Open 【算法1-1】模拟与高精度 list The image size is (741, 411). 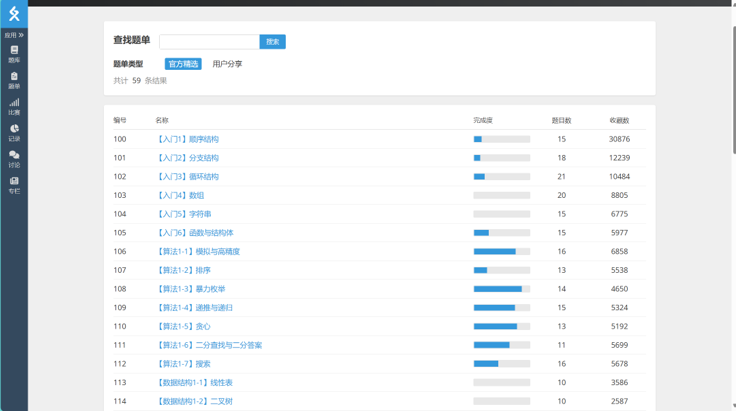198,252
